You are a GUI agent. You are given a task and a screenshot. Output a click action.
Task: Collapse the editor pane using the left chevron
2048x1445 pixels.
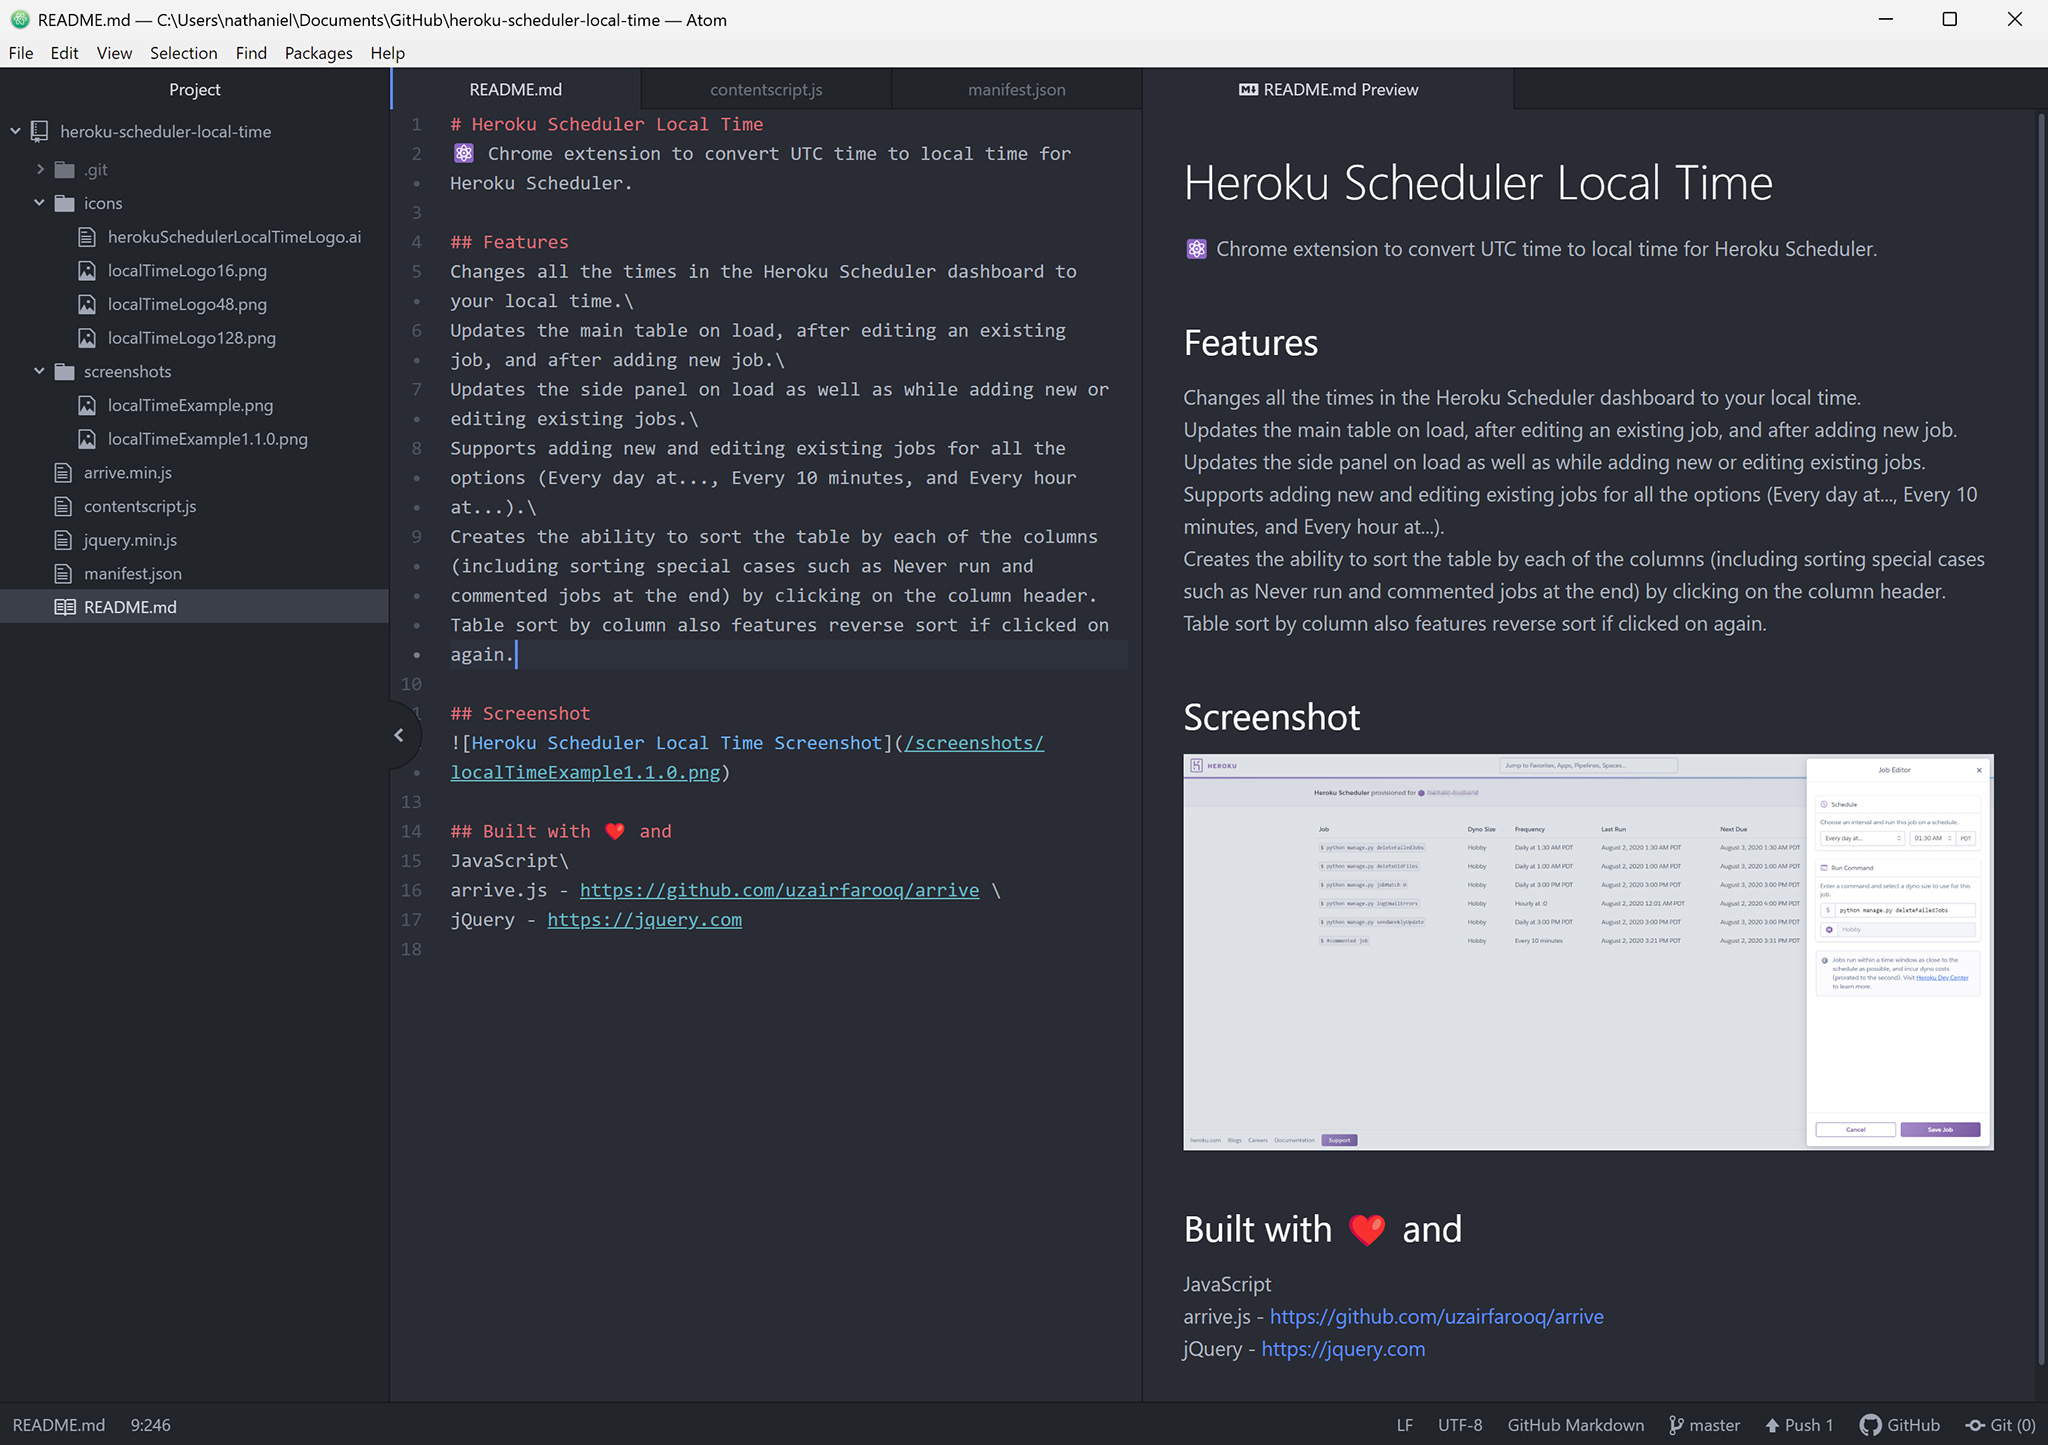tap(400, 733)
